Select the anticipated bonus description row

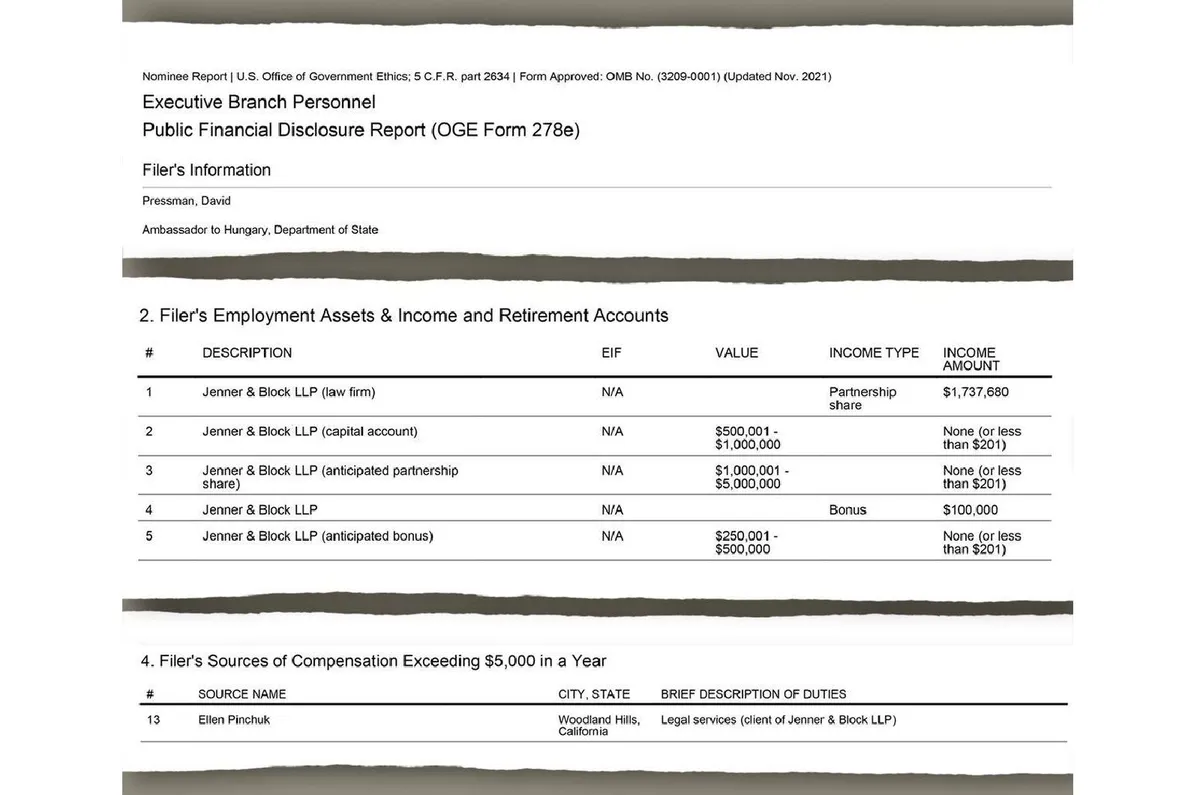click(317, 536)
